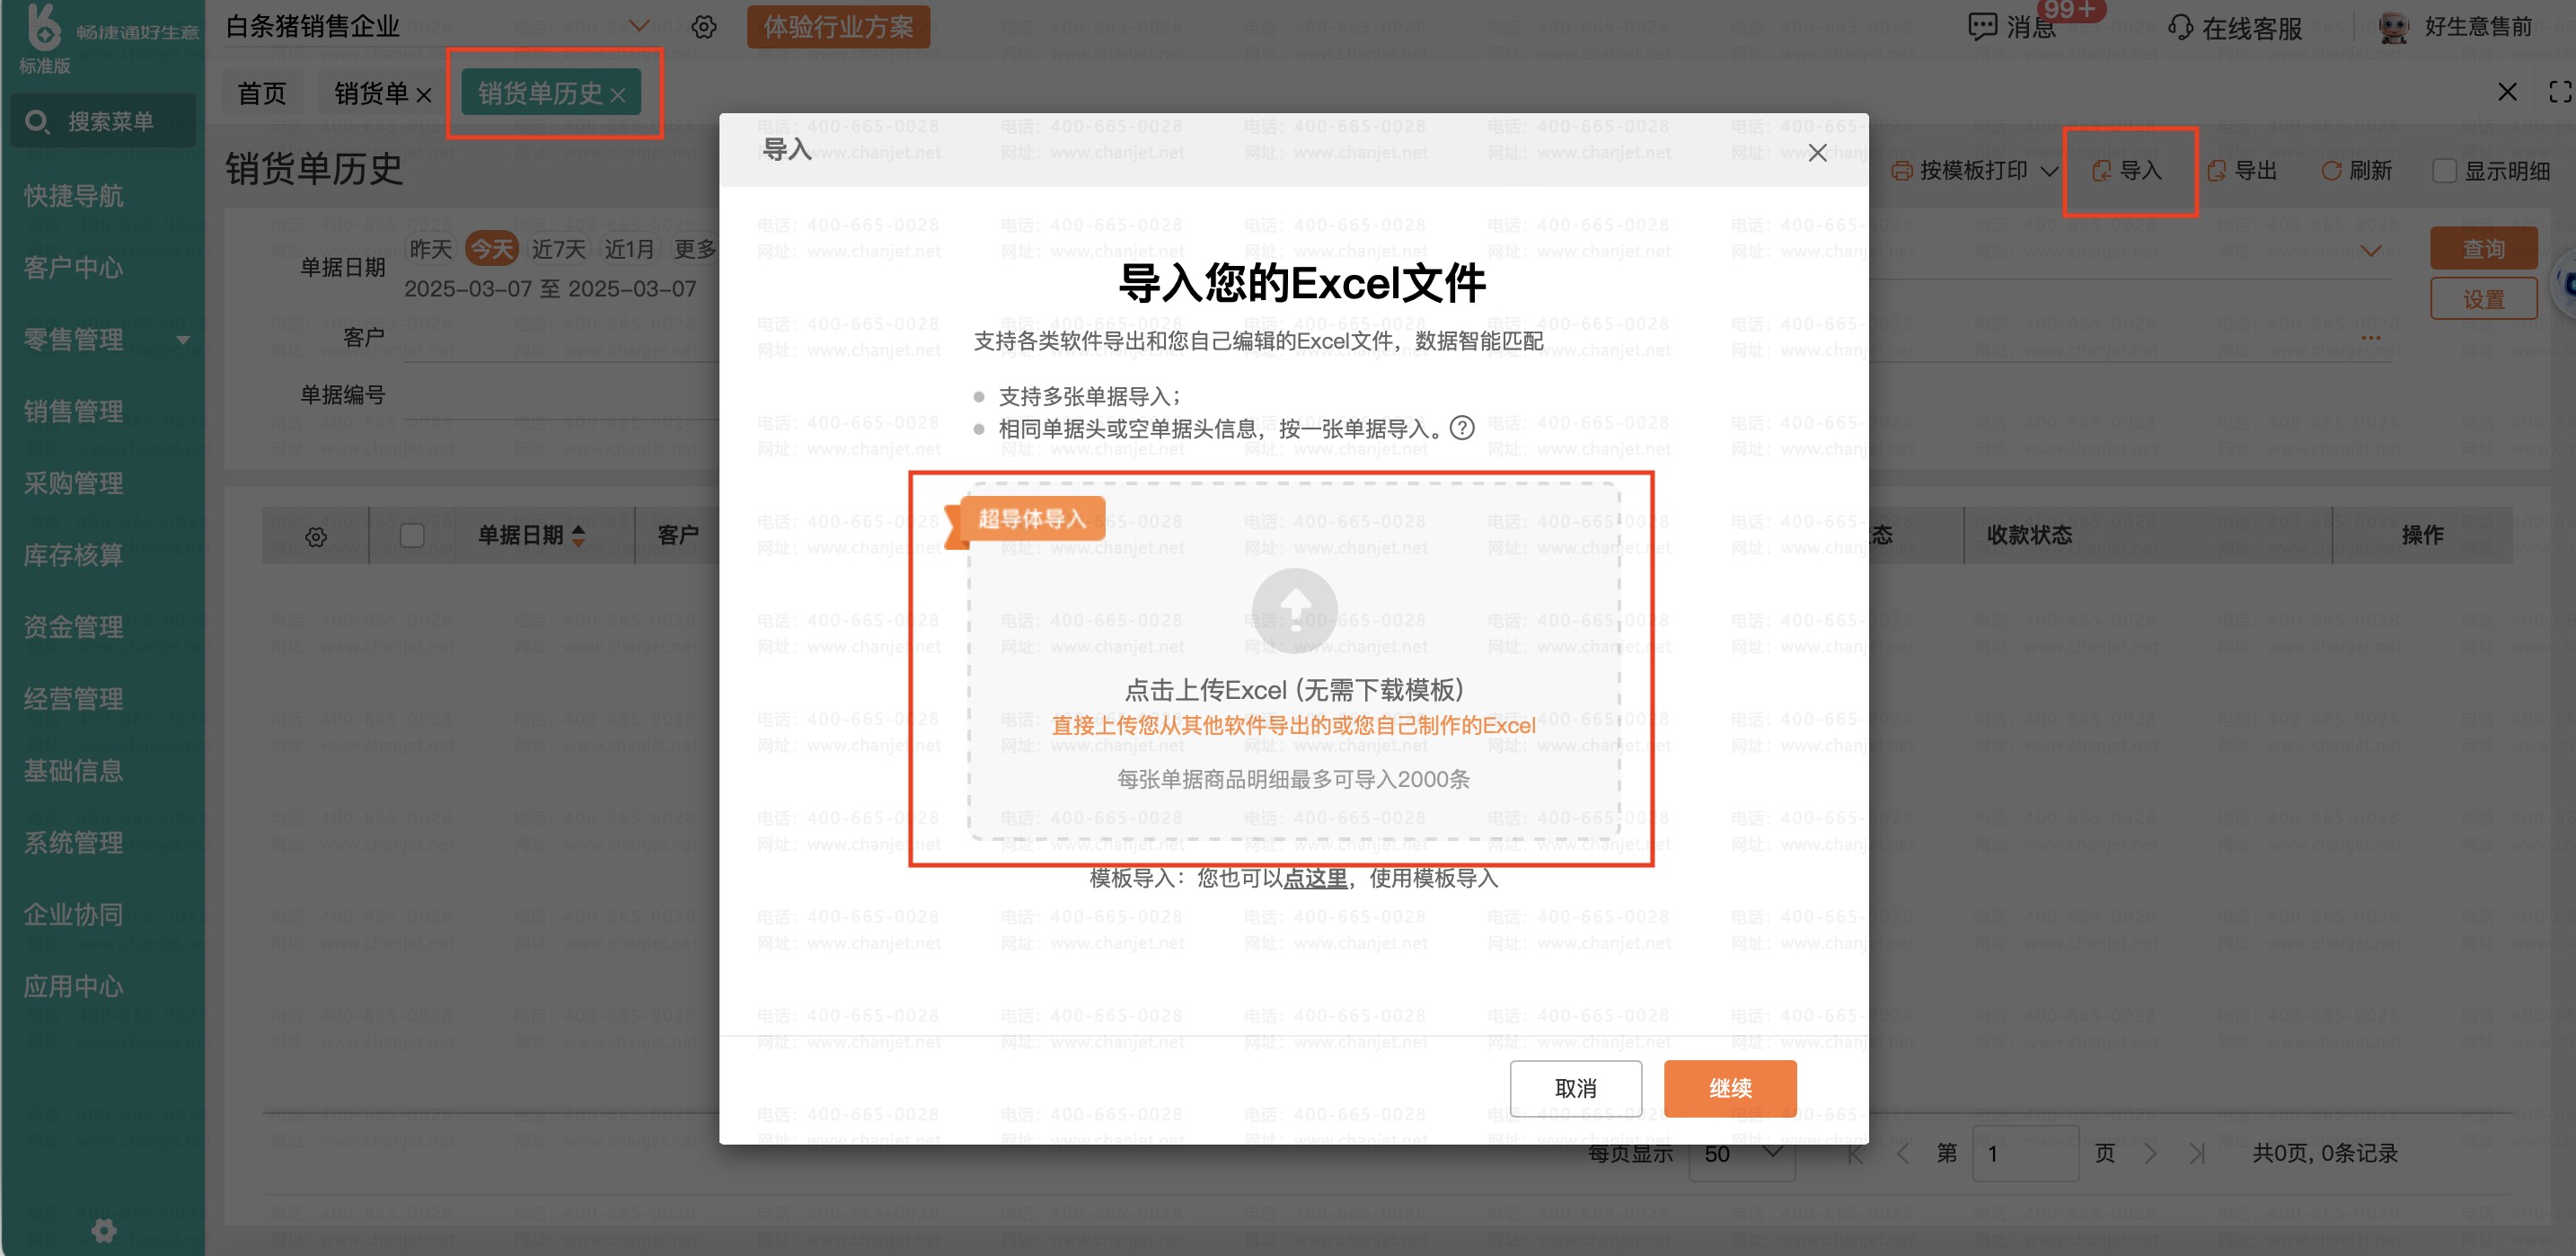Viewport: 2576px width, 1256px height.
Task: Go to previous page arrow
Action: coord(1903,1154)
